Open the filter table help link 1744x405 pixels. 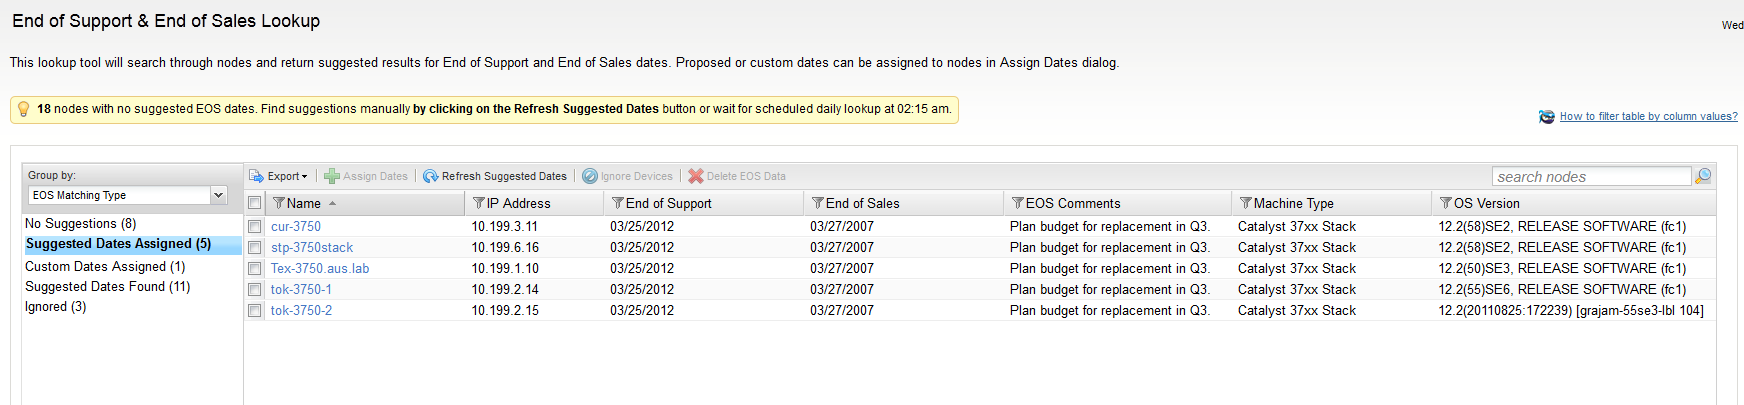(1648, 117)
